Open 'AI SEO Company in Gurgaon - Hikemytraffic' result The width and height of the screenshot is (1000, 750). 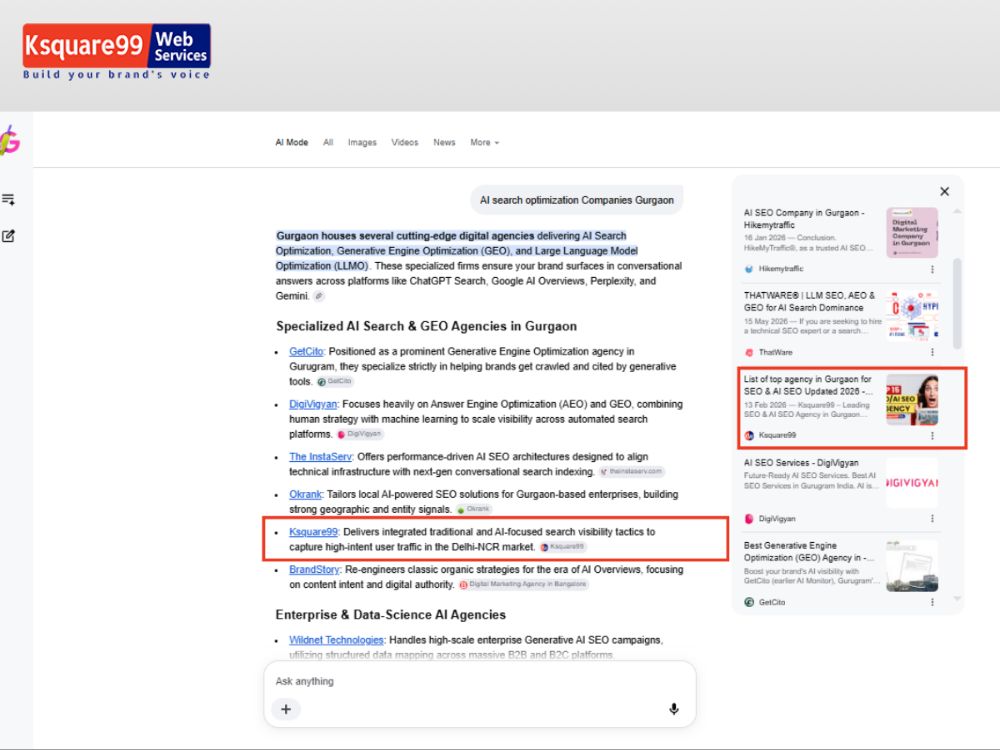804,219
